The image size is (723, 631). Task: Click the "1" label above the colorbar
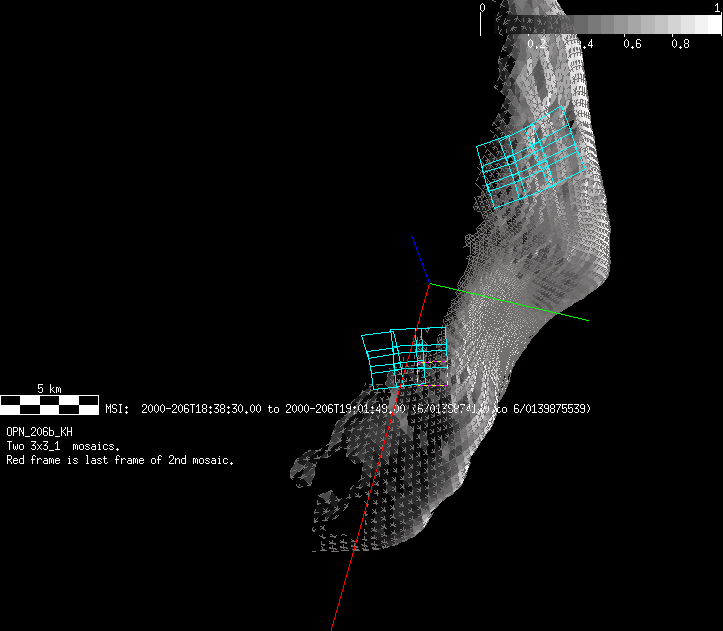[717, 7]
